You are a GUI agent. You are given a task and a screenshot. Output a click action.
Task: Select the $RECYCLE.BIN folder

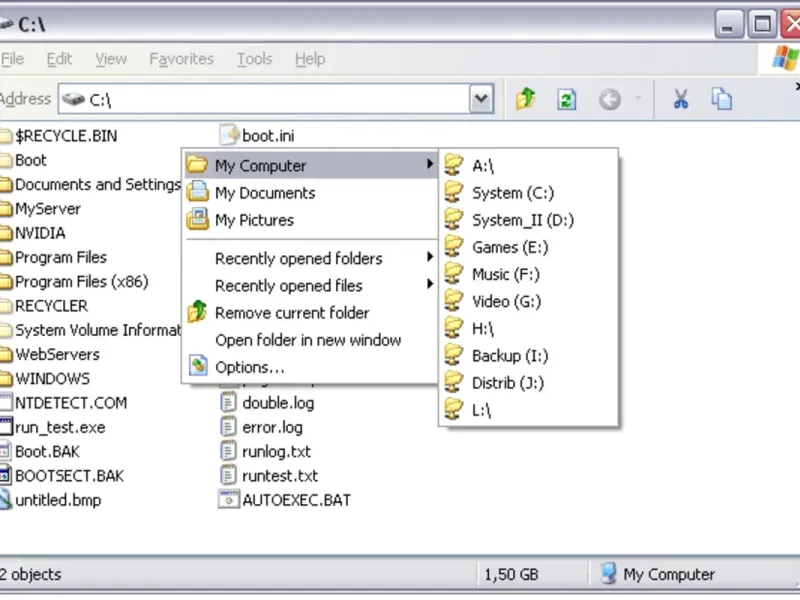point(59,136)
